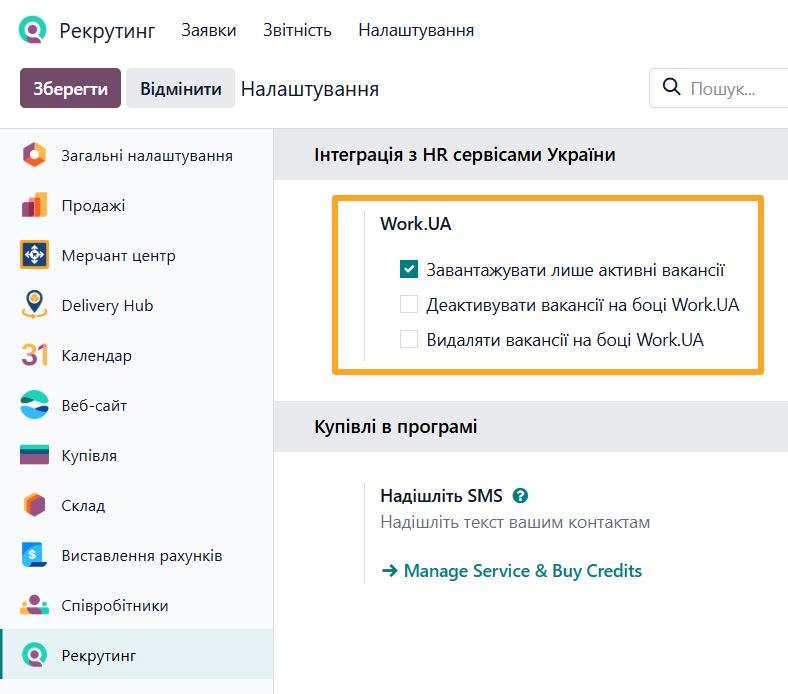788x694 pixels.
Task: Open the Заявки menu
Action: pos(209,30)
